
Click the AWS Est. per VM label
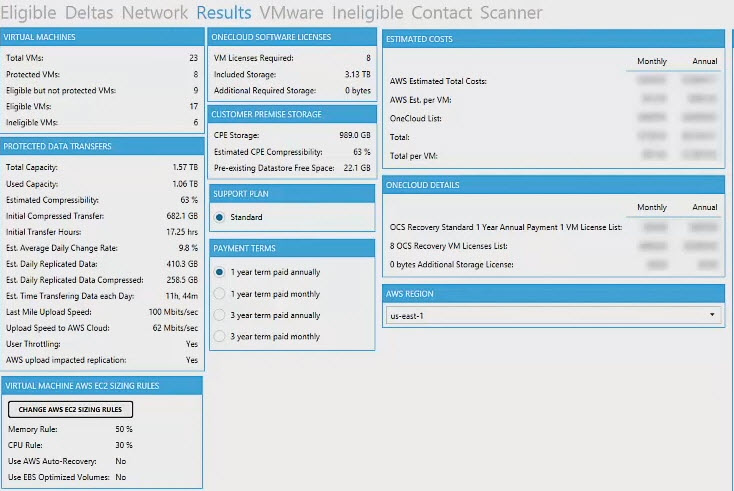[x=420, y=100]
